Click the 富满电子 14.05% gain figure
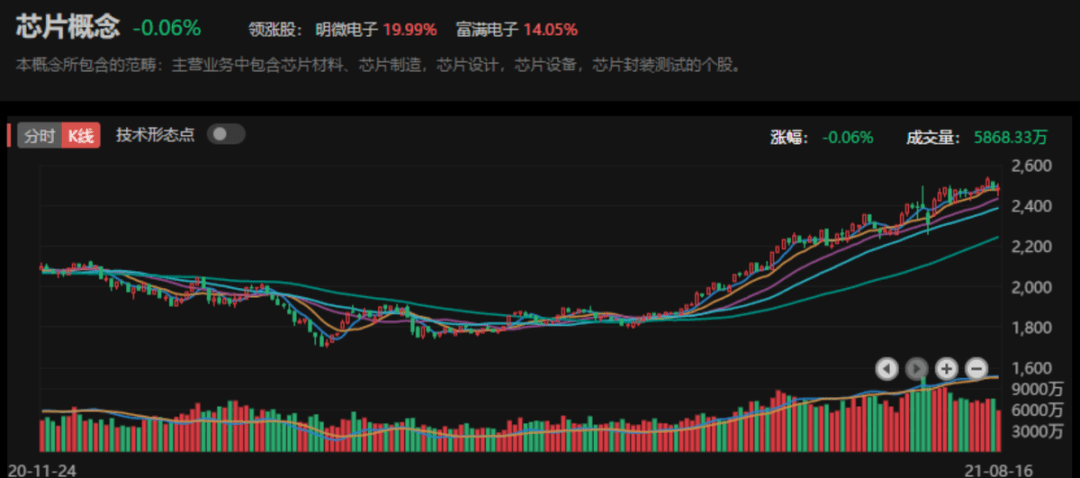Viewport: 1080px width, 478px height. (550, 30)
